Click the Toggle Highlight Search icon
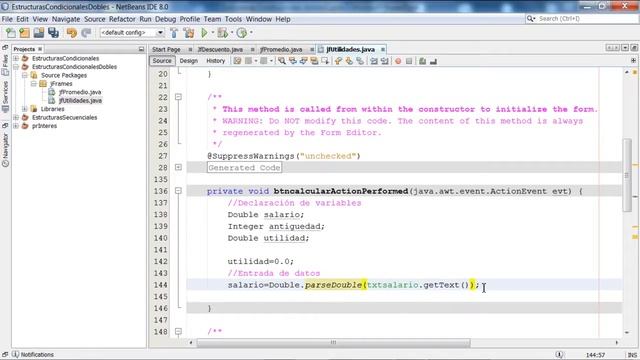 point(314,61)
